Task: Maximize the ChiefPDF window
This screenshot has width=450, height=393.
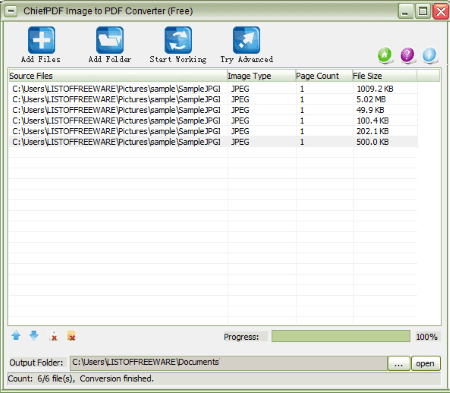Action: point(423,12)
